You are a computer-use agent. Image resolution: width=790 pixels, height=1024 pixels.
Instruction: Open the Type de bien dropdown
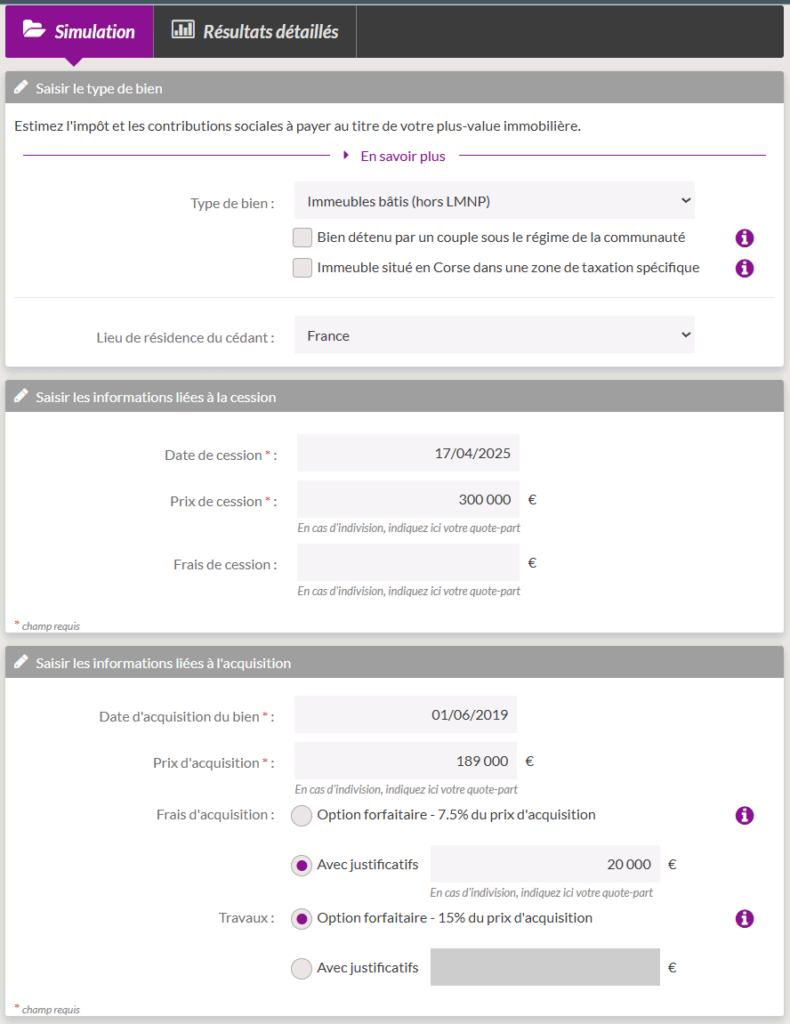click(x=494, y=201)
